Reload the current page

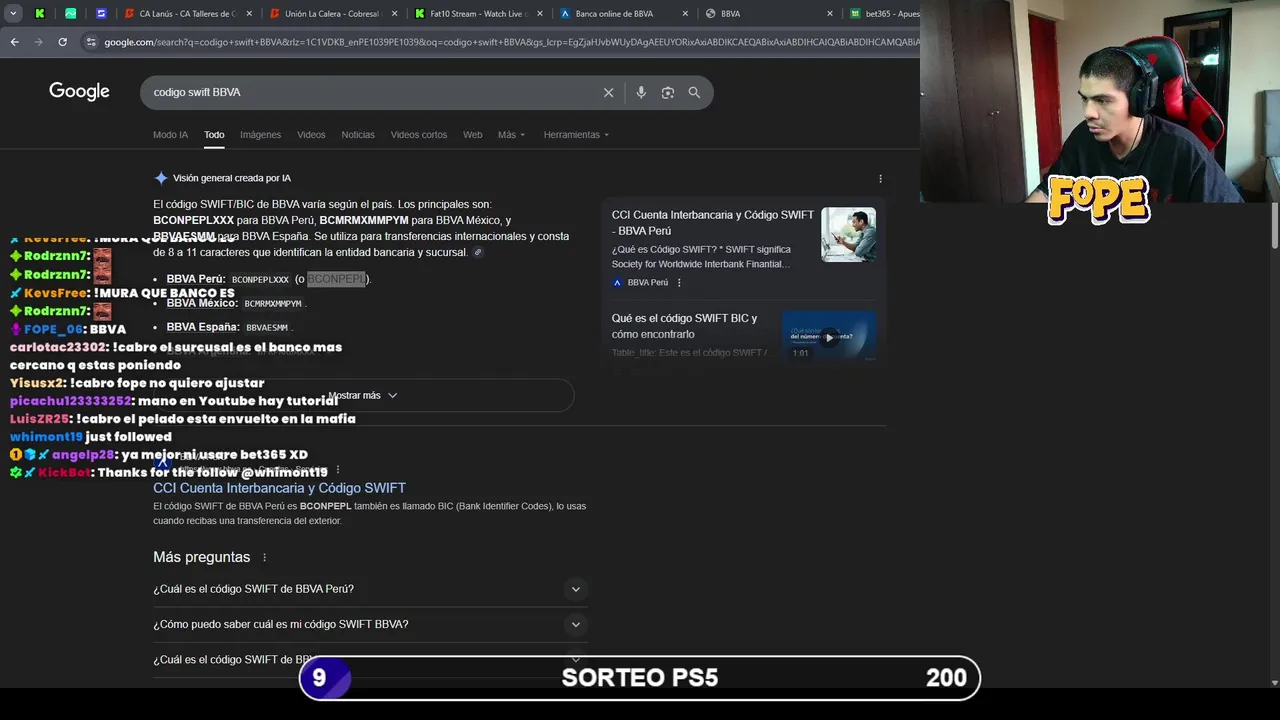click(x=62, y=42)
